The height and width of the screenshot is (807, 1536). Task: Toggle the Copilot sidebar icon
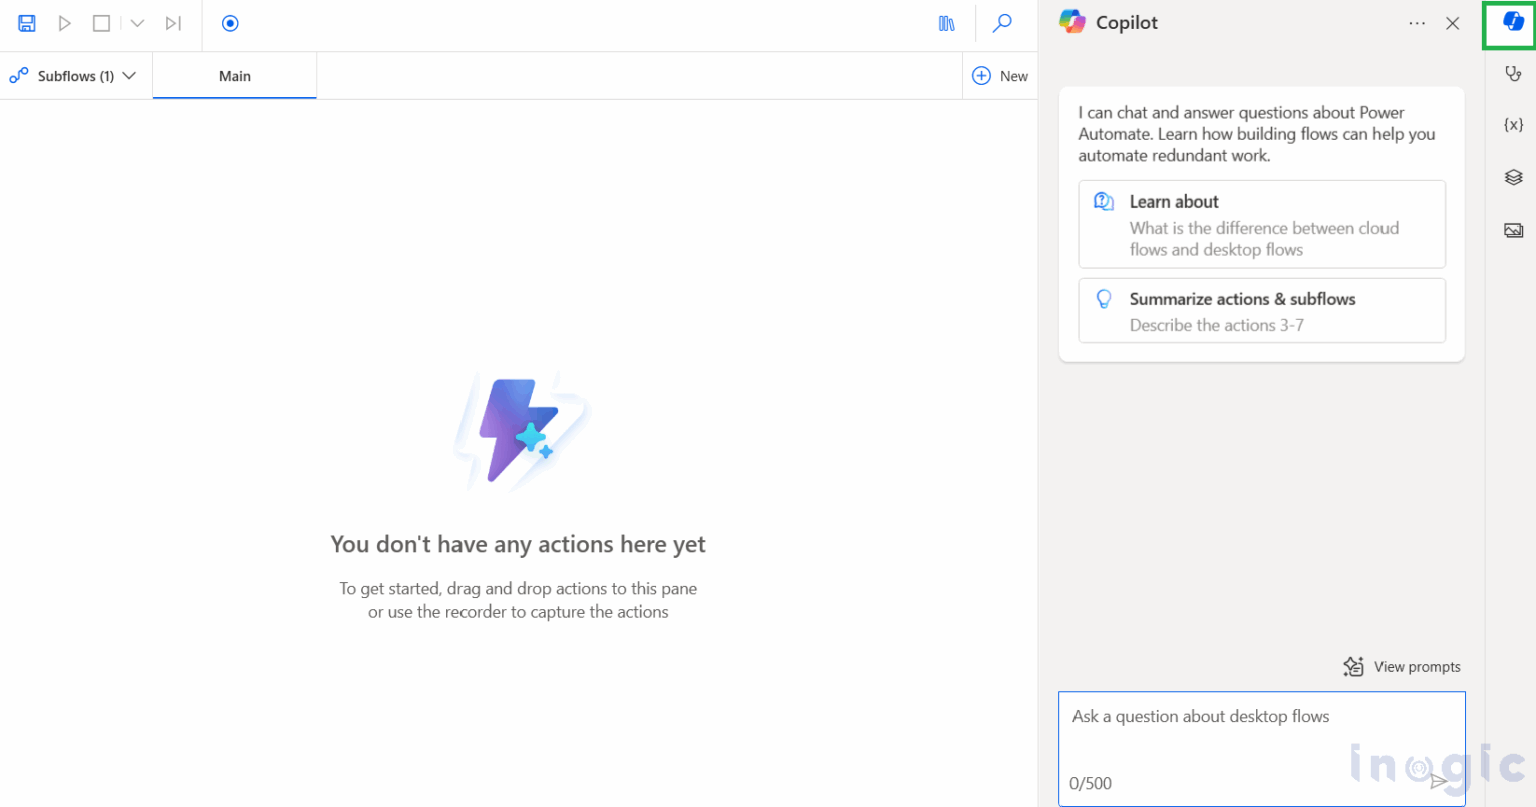click(x=1513, y=22)
